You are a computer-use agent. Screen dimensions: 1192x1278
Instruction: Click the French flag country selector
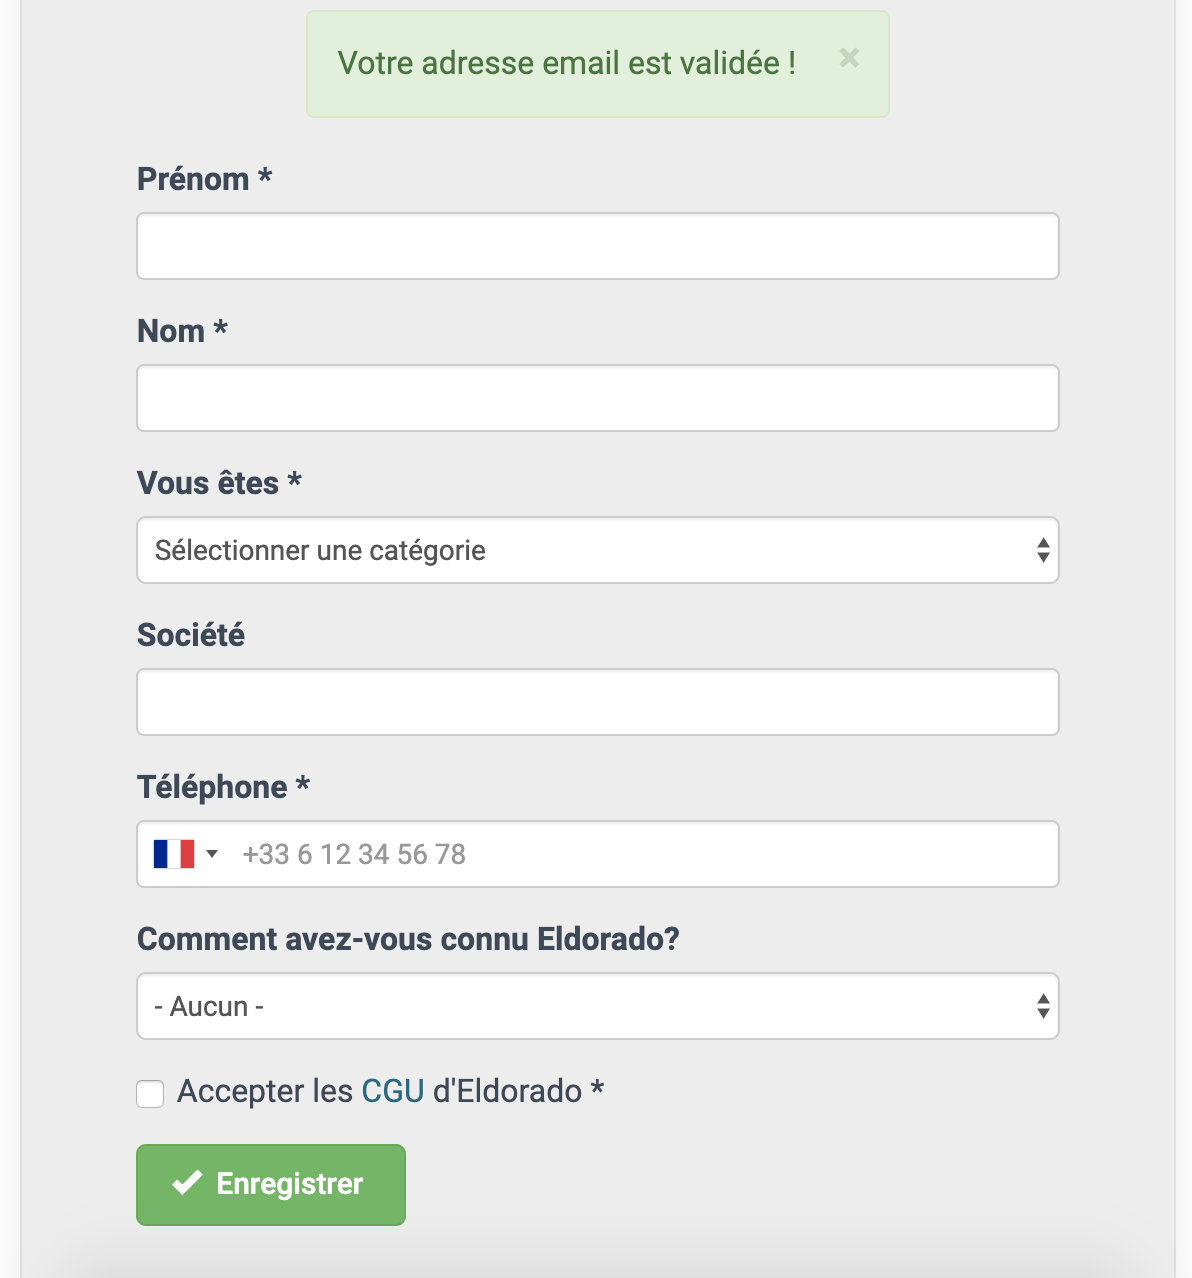(185, 854)
